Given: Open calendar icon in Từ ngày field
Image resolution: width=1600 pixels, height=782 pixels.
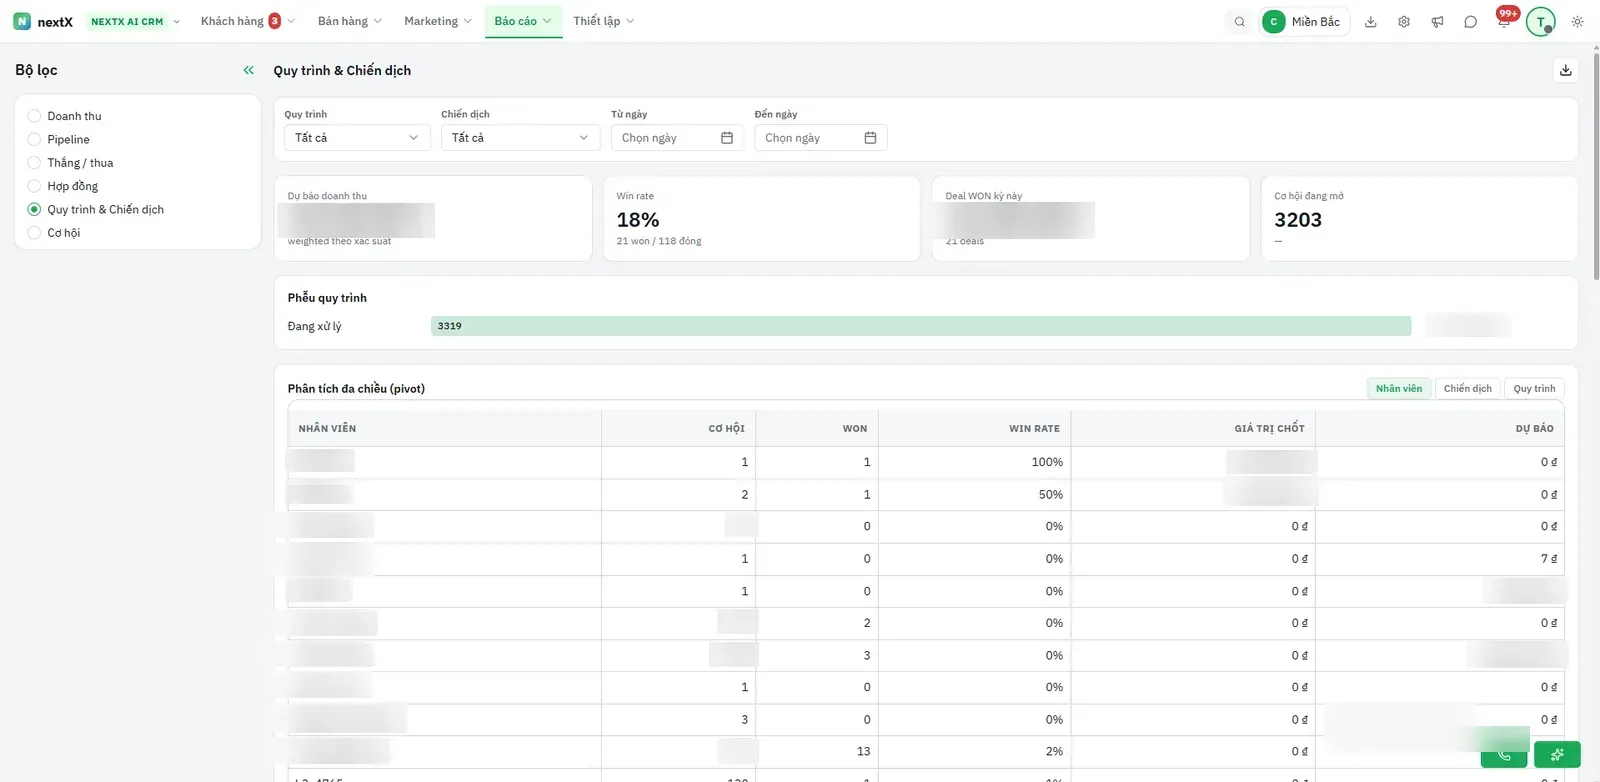Looking at the screenshot, I should pos(727,138).
